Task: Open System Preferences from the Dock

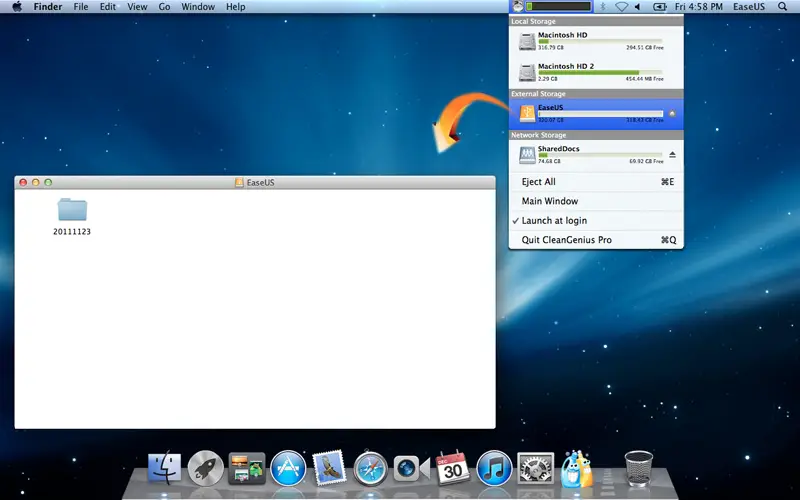Action: pos(535,468)
